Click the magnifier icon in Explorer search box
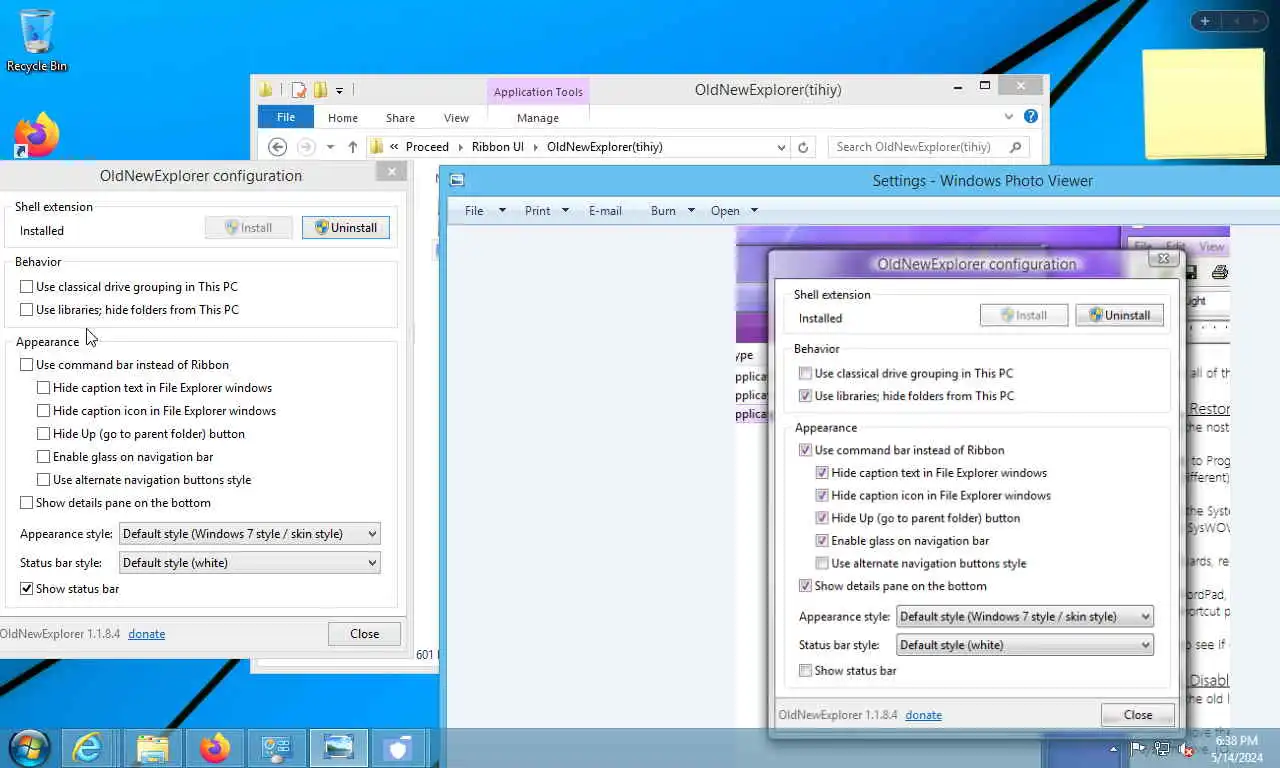1280x768 pixels. pos(1016,147)
